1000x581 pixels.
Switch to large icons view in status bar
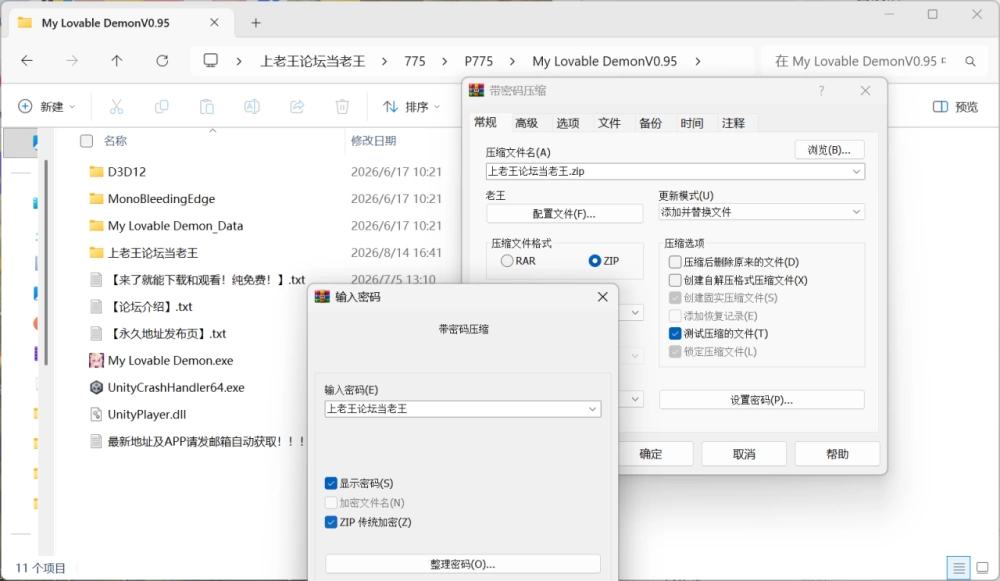pyautogui.click(x=983, y=568)
